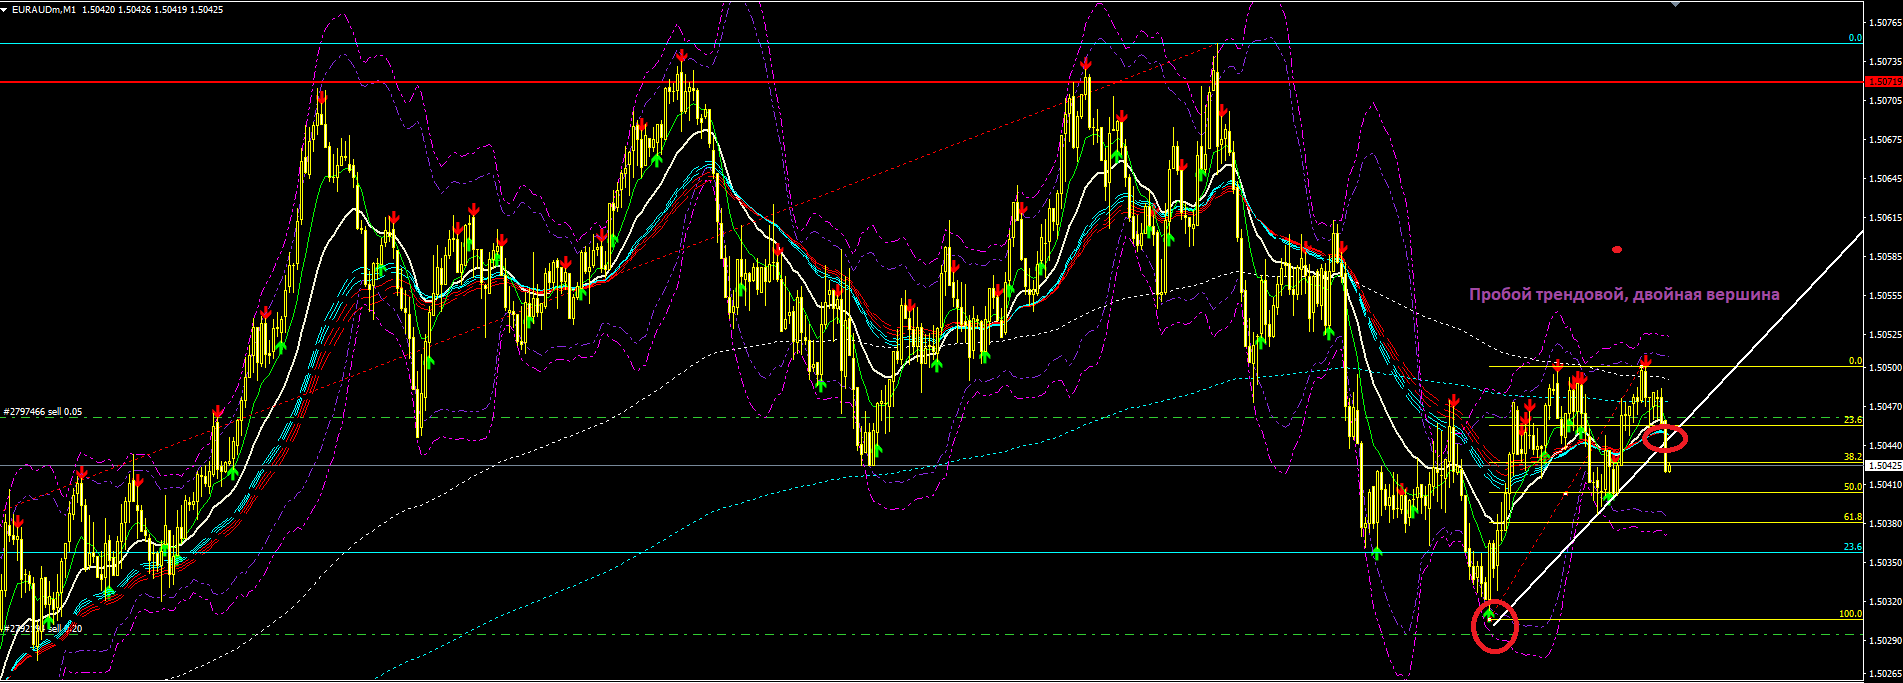Click 1.50765 on the price scale
1903x683 pixels.
pos(1884,21)
